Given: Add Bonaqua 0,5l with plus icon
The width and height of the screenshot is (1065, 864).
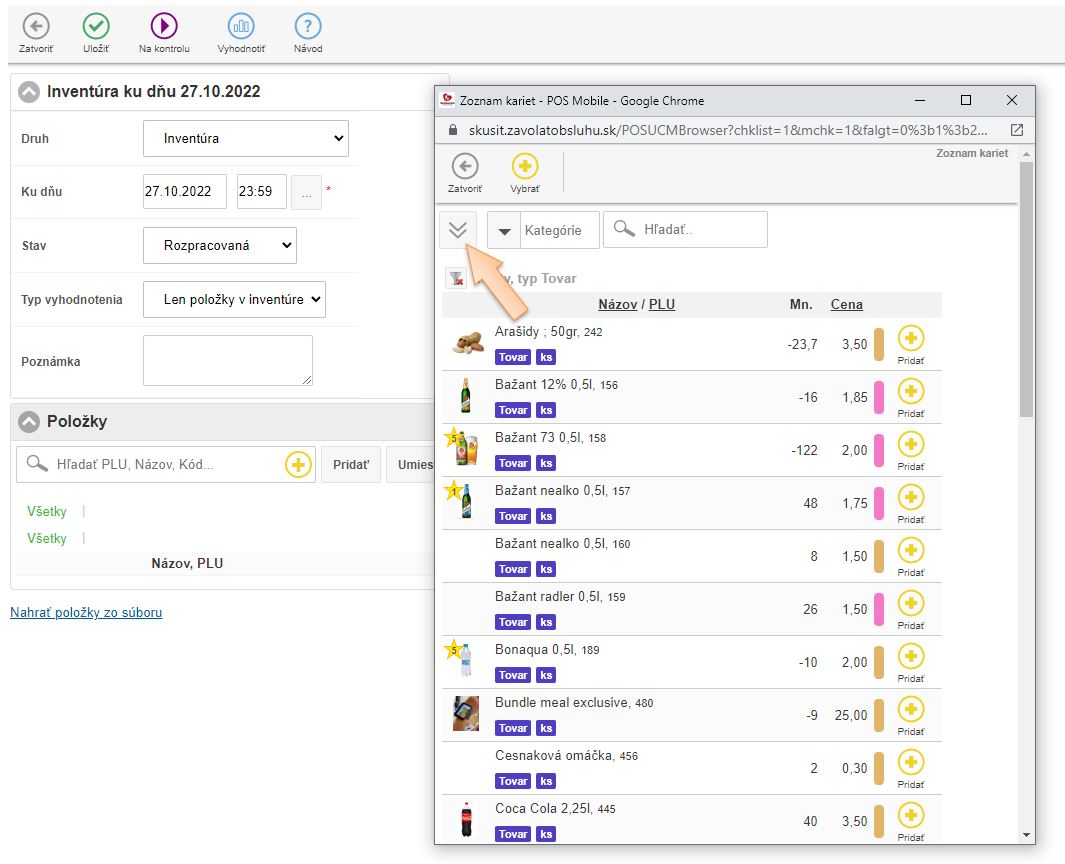Looking at the screenshot, I should pos(911,657).
